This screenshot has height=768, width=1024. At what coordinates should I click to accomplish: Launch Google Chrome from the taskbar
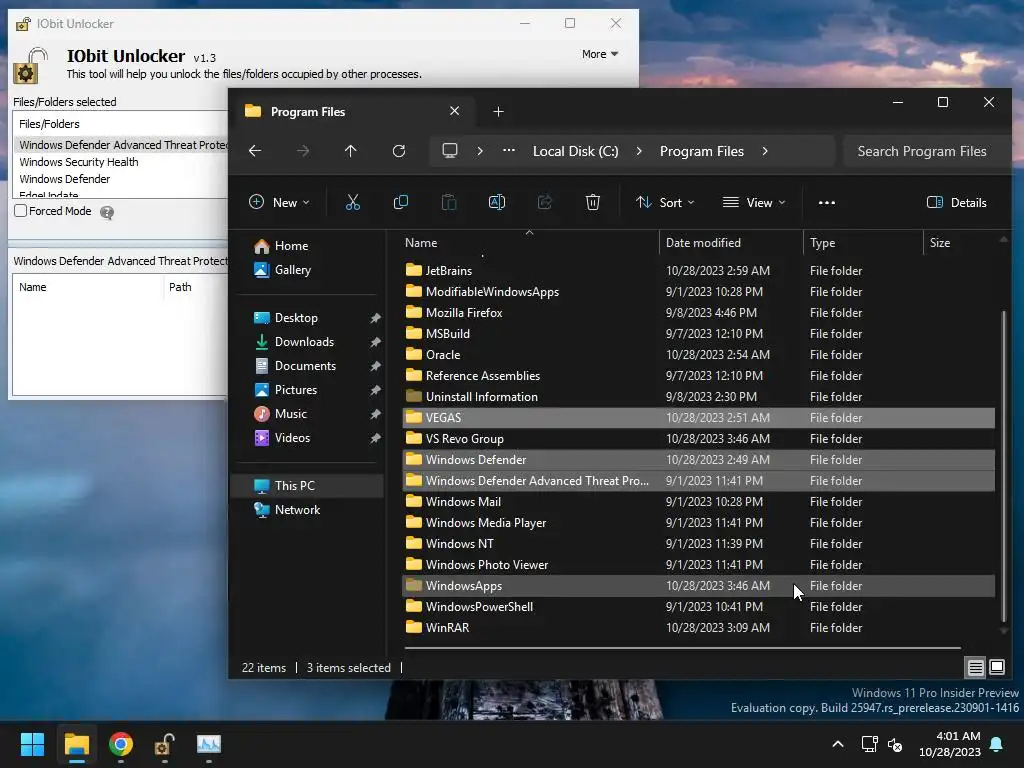point(121,744)
